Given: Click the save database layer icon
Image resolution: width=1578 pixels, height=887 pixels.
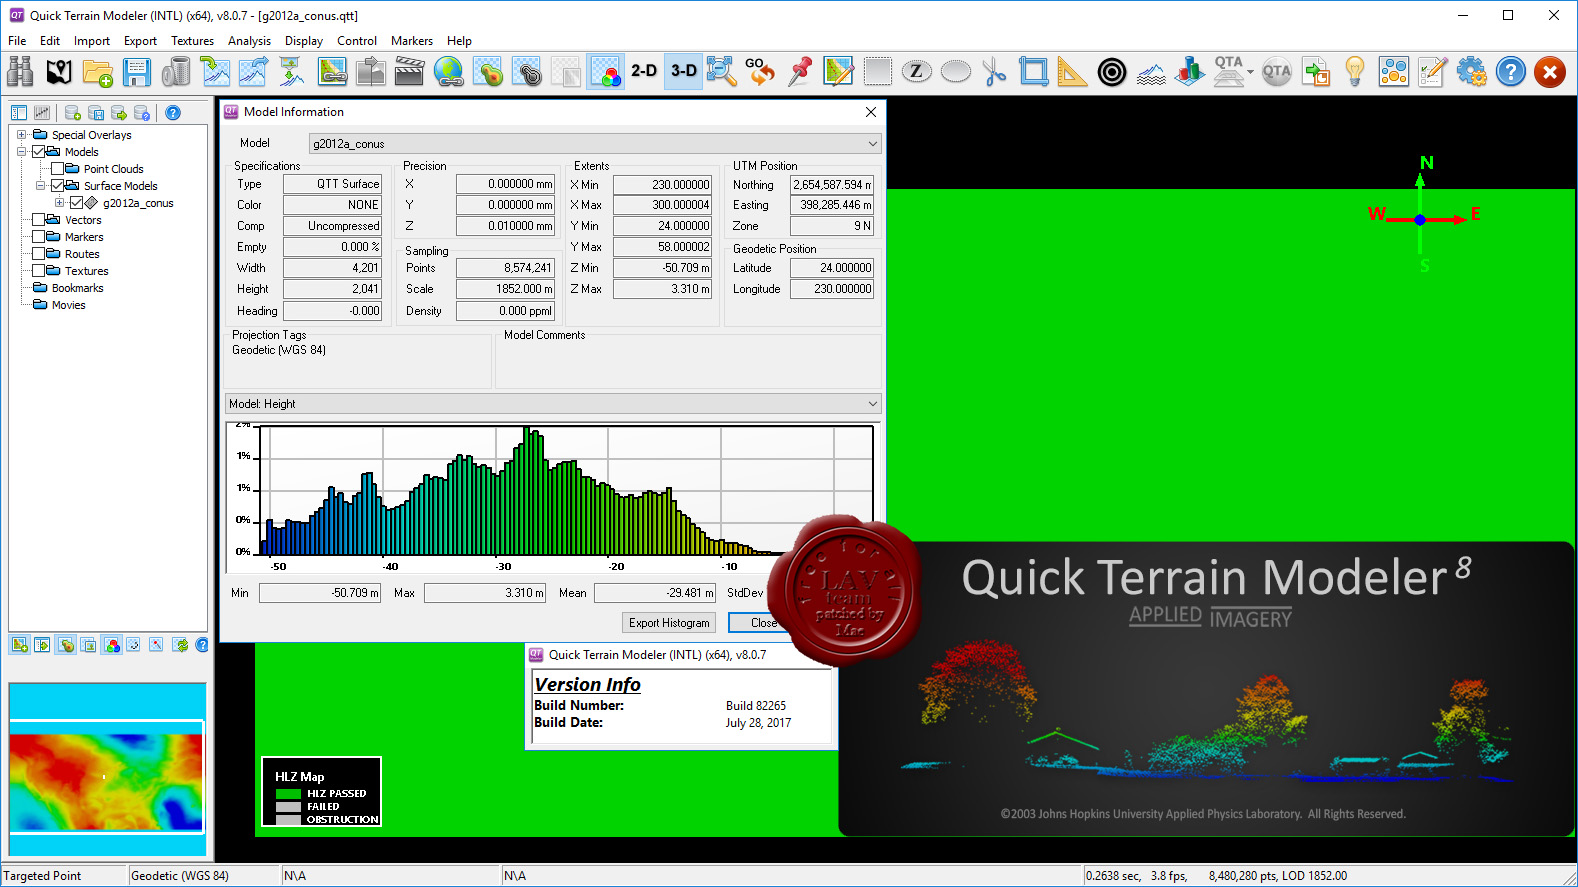Looking at the screenshot, I should click(96, 113).
